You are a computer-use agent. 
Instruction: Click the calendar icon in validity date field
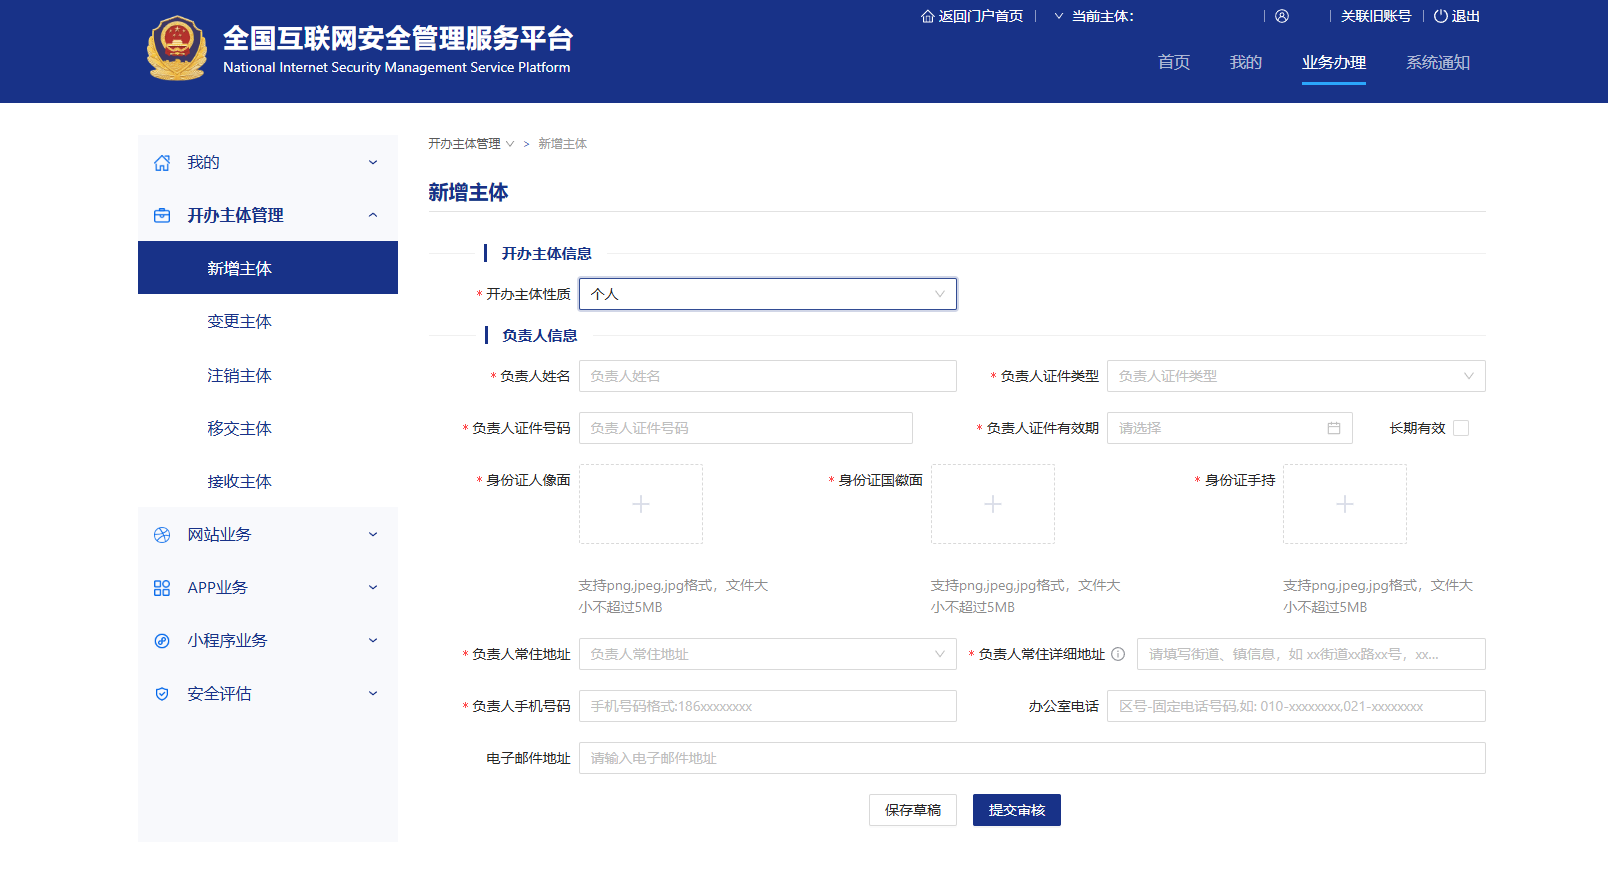coord(1333,428)
